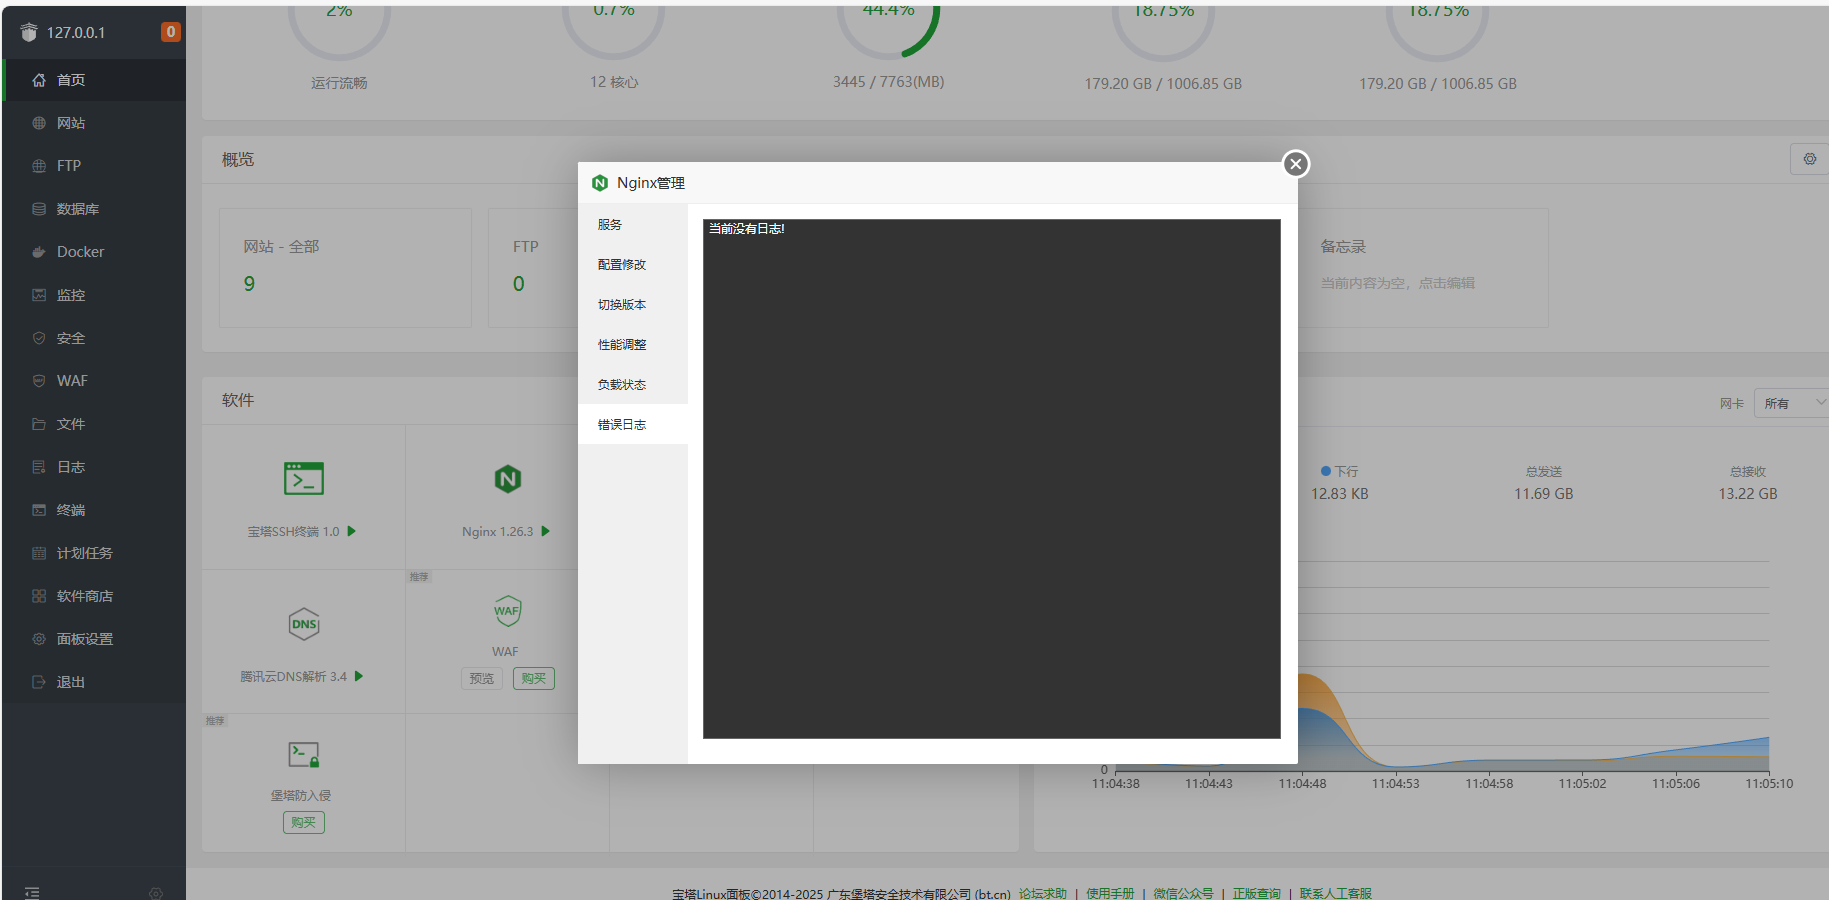Open the 服务 tab in Nginx管理

pyautogui.click(x=610, y=225)
